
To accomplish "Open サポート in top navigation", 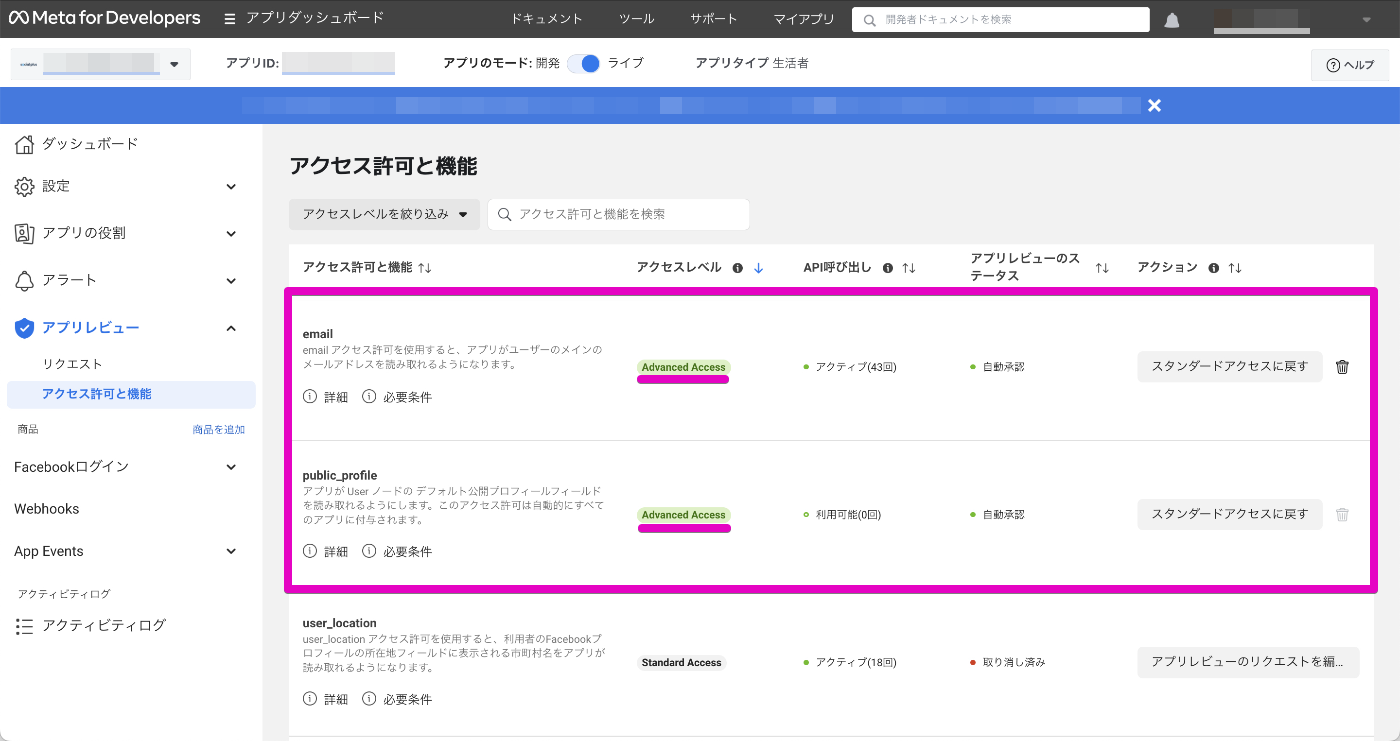I will pos(714,19).
